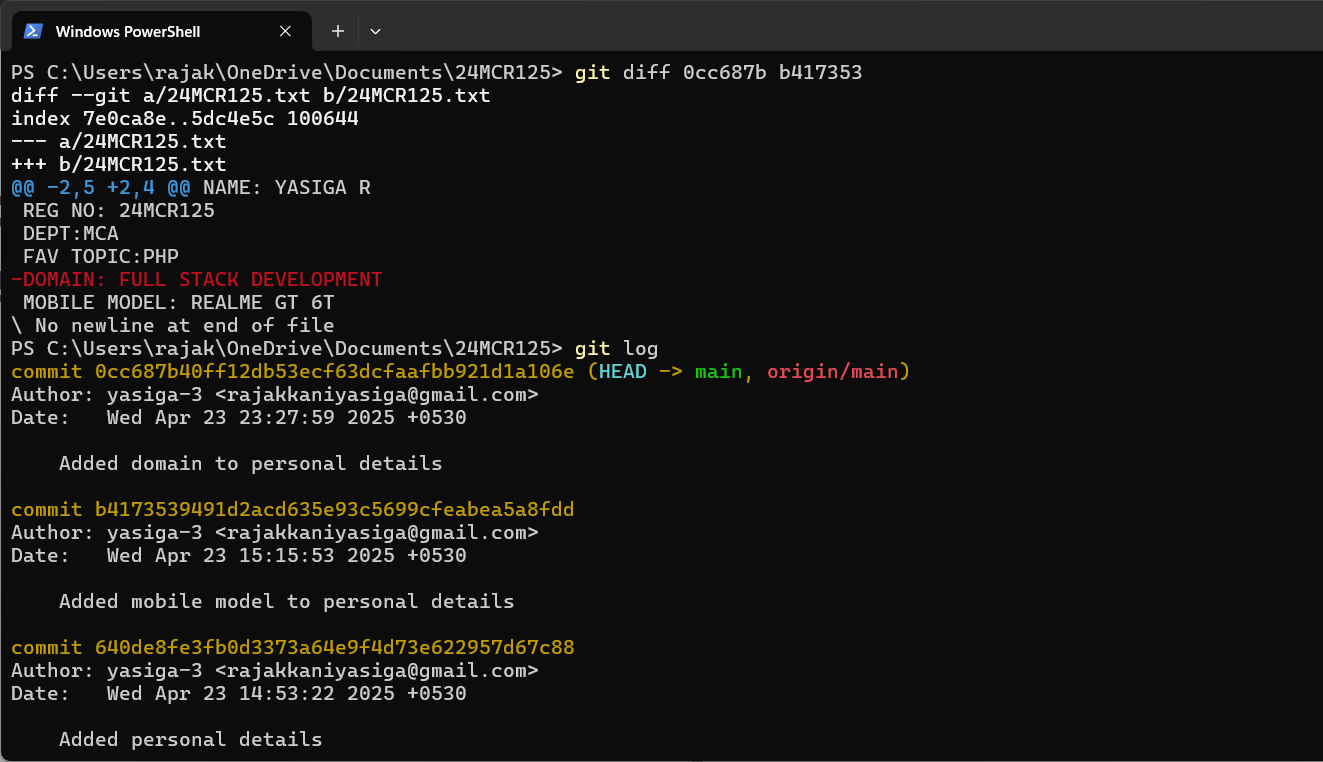1323x762 pixels.
Task: Click the green 'main' branch label
Action: pyautogui.click(x=719, y=372)
